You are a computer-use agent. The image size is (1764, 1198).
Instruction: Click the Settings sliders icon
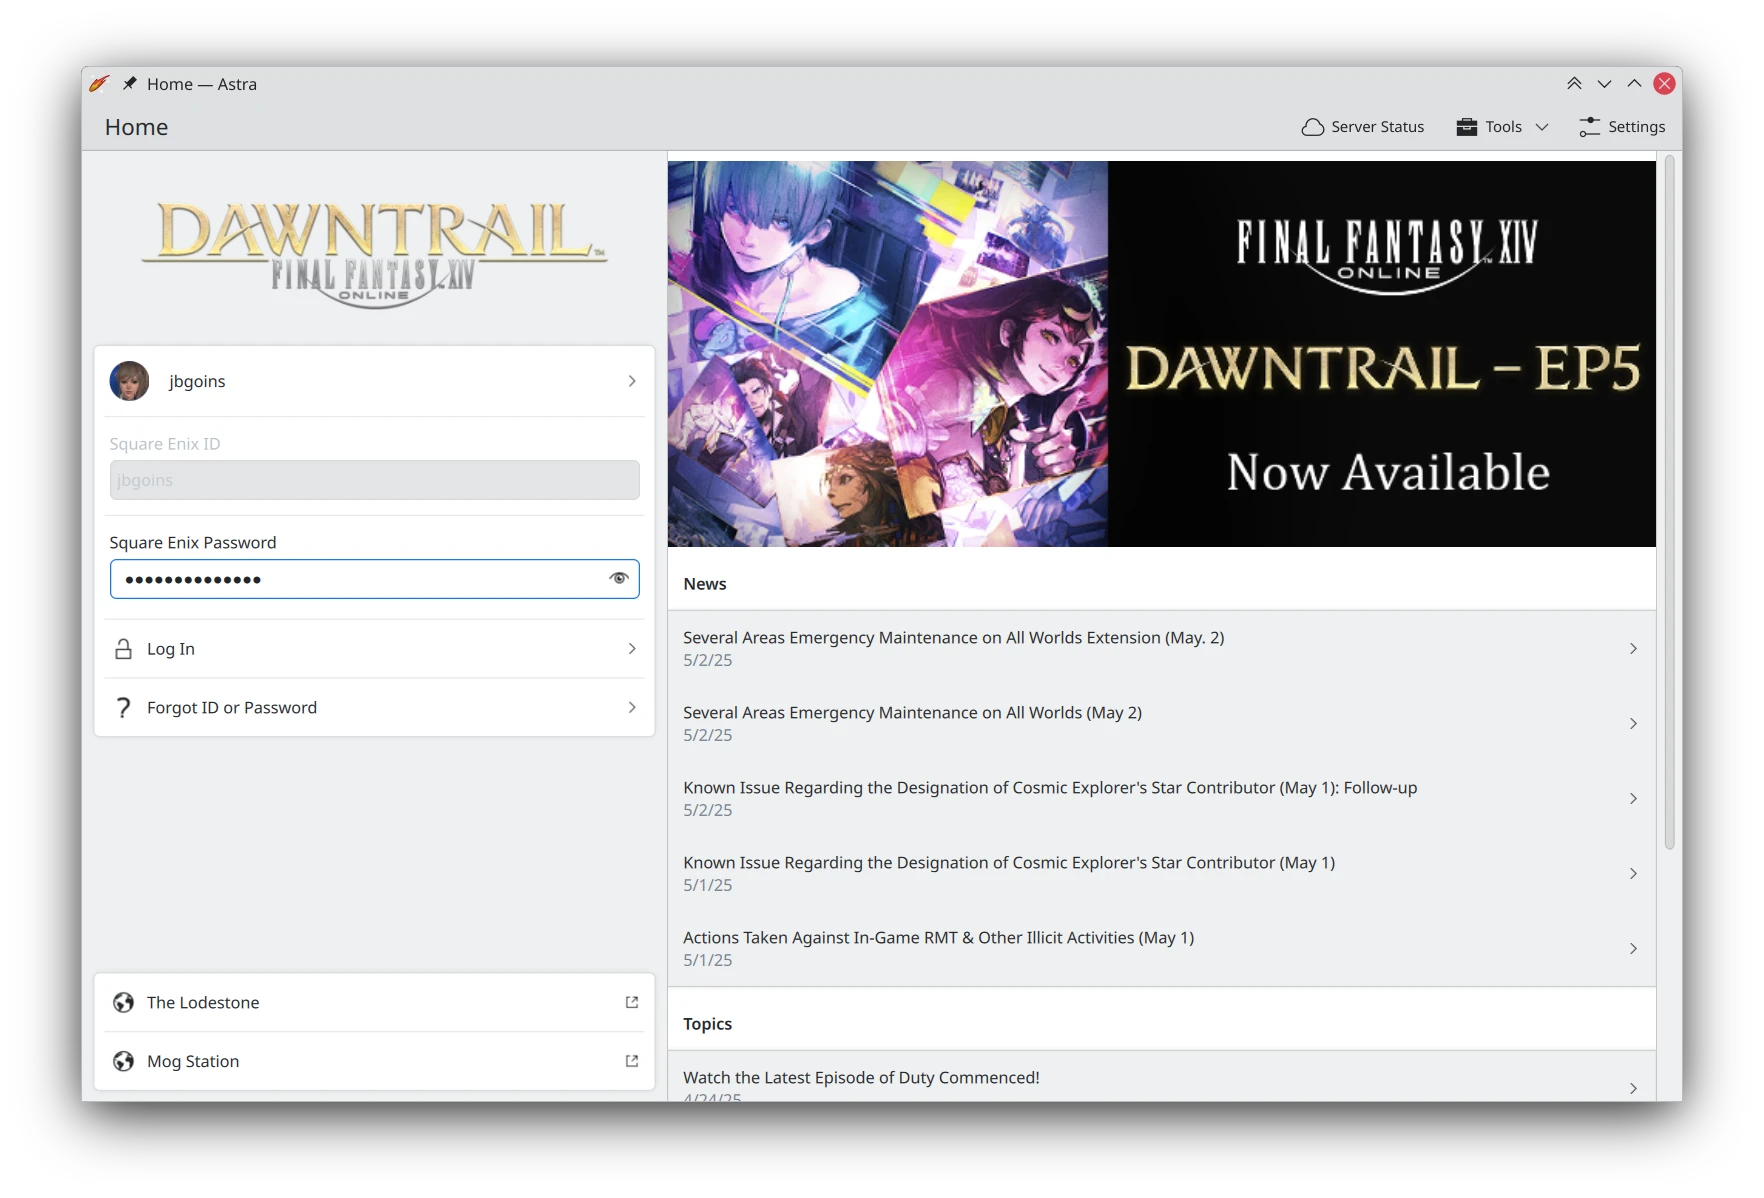(1589, 127)
